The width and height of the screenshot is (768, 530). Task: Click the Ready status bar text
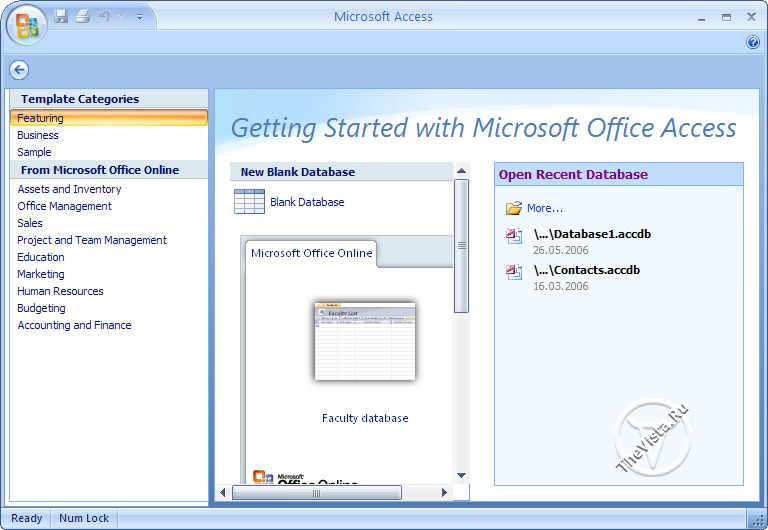(26, 518)
